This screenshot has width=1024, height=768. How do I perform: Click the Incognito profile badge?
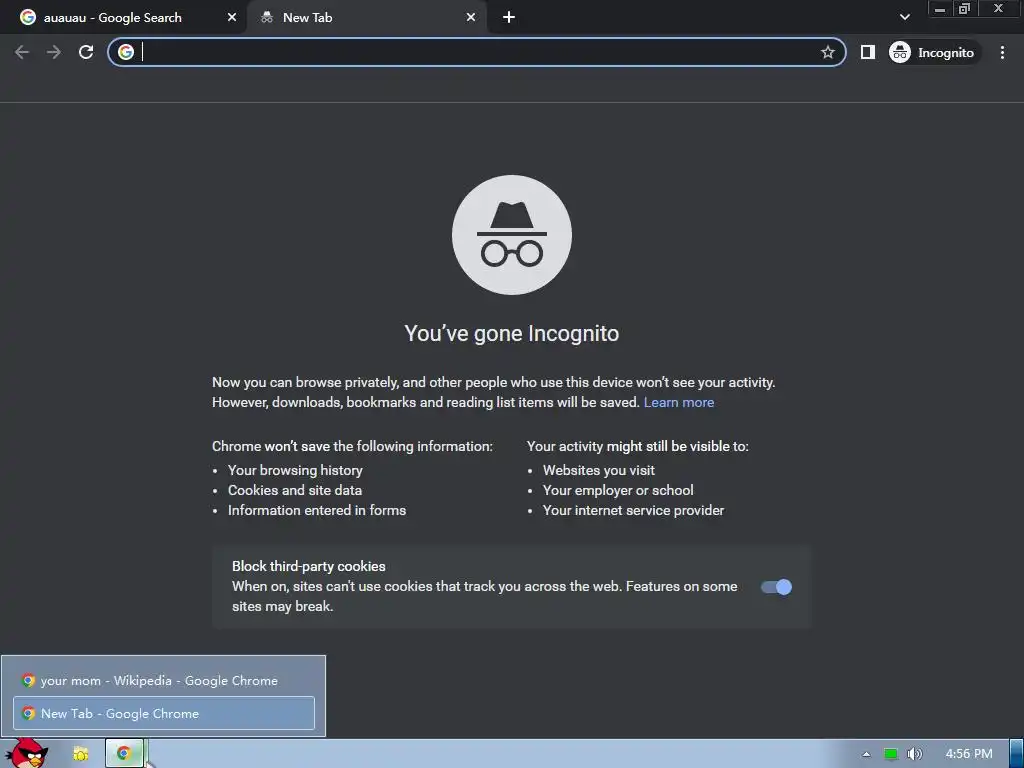[934, 52]
